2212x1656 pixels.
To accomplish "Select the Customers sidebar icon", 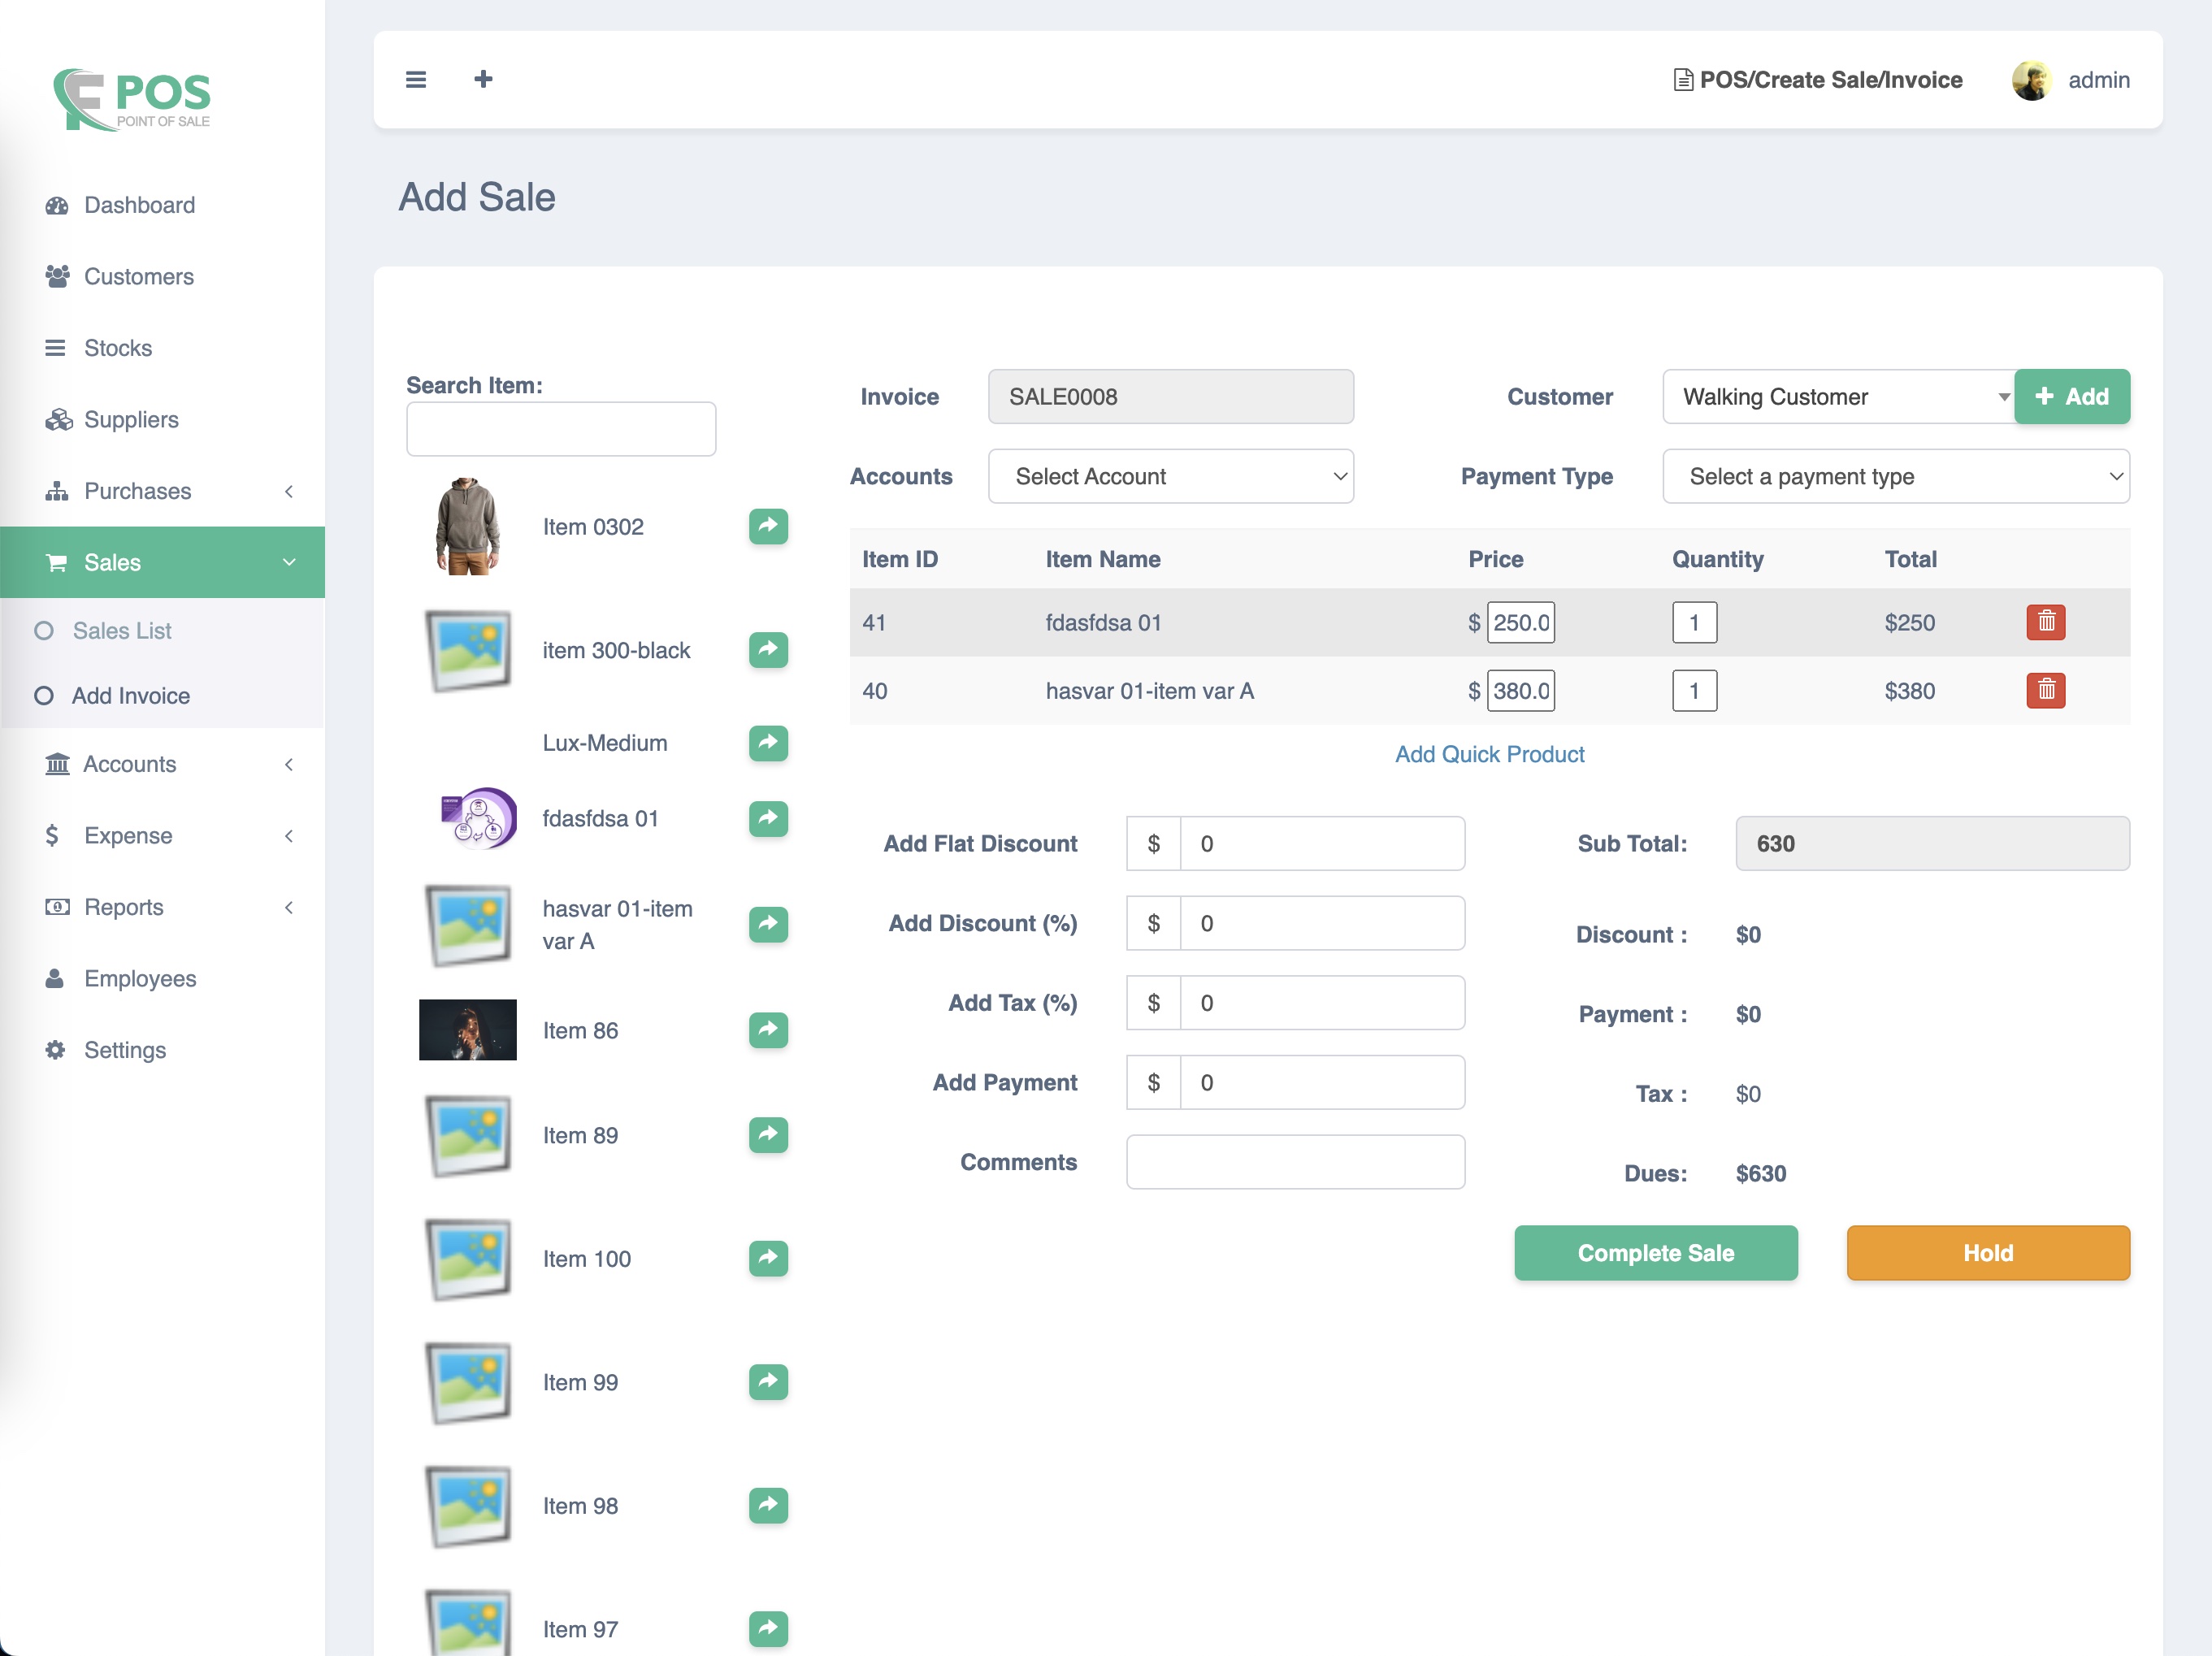I will (x=57, y=276).
